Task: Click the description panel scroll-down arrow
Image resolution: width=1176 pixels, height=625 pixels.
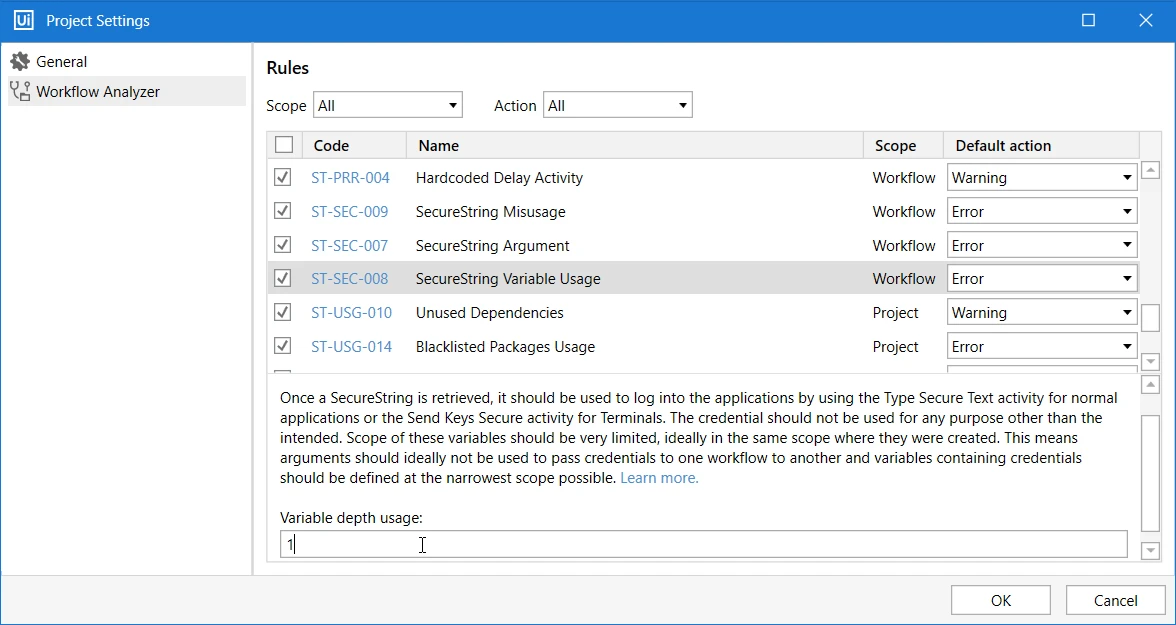Action: 1150,551
